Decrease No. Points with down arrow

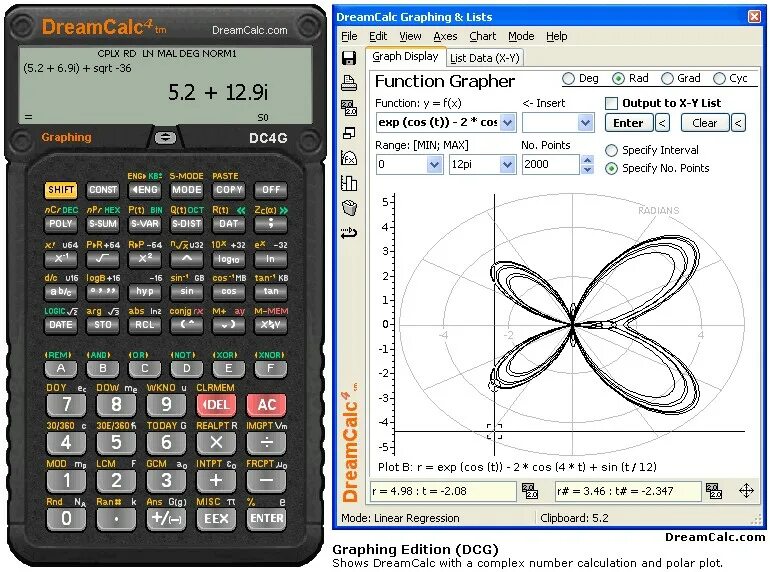click(587, 169)
